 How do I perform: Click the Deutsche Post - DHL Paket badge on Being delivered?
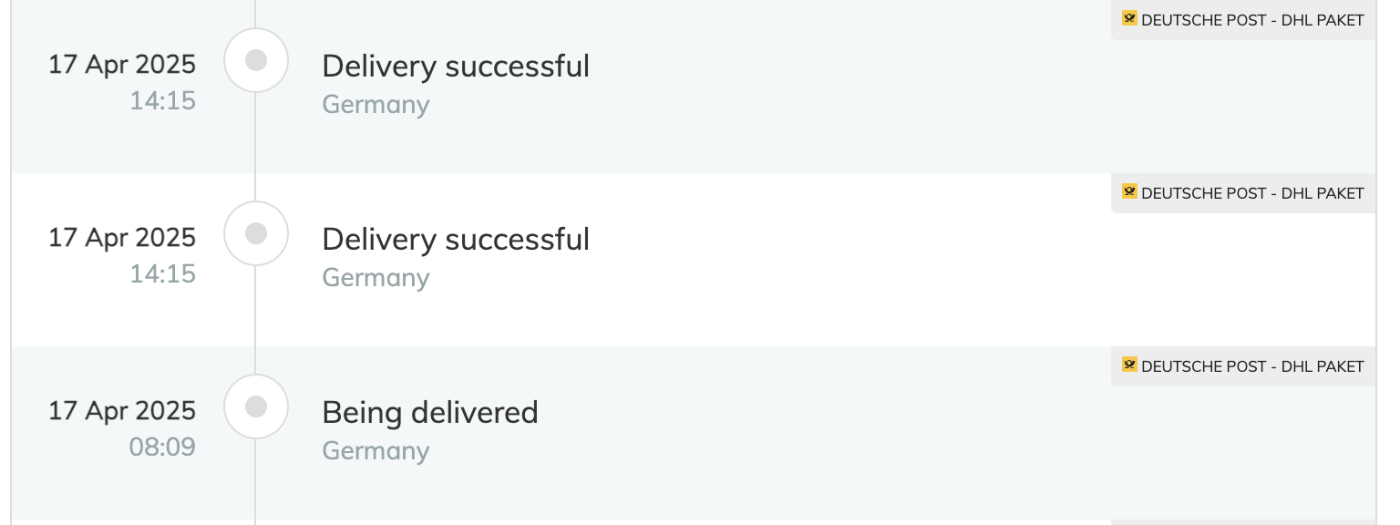(1244, 366)
